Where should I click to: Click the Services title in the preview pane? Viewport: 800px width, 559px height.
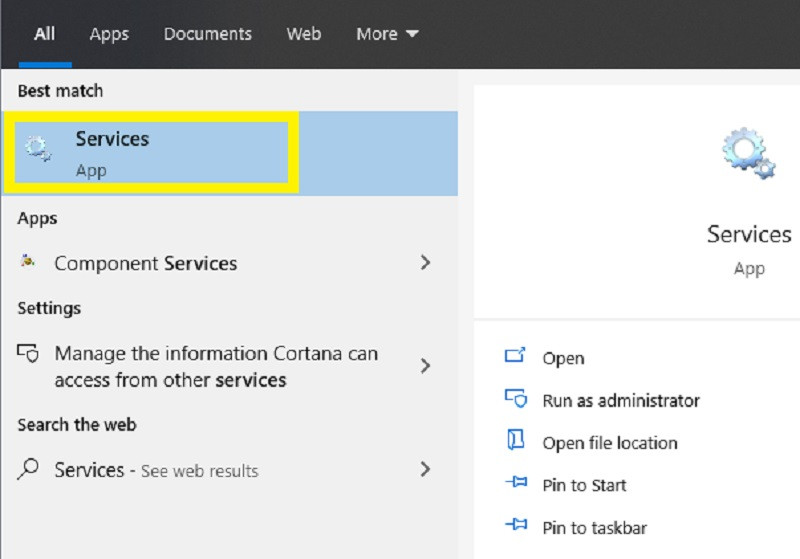(x=748, y=234)
